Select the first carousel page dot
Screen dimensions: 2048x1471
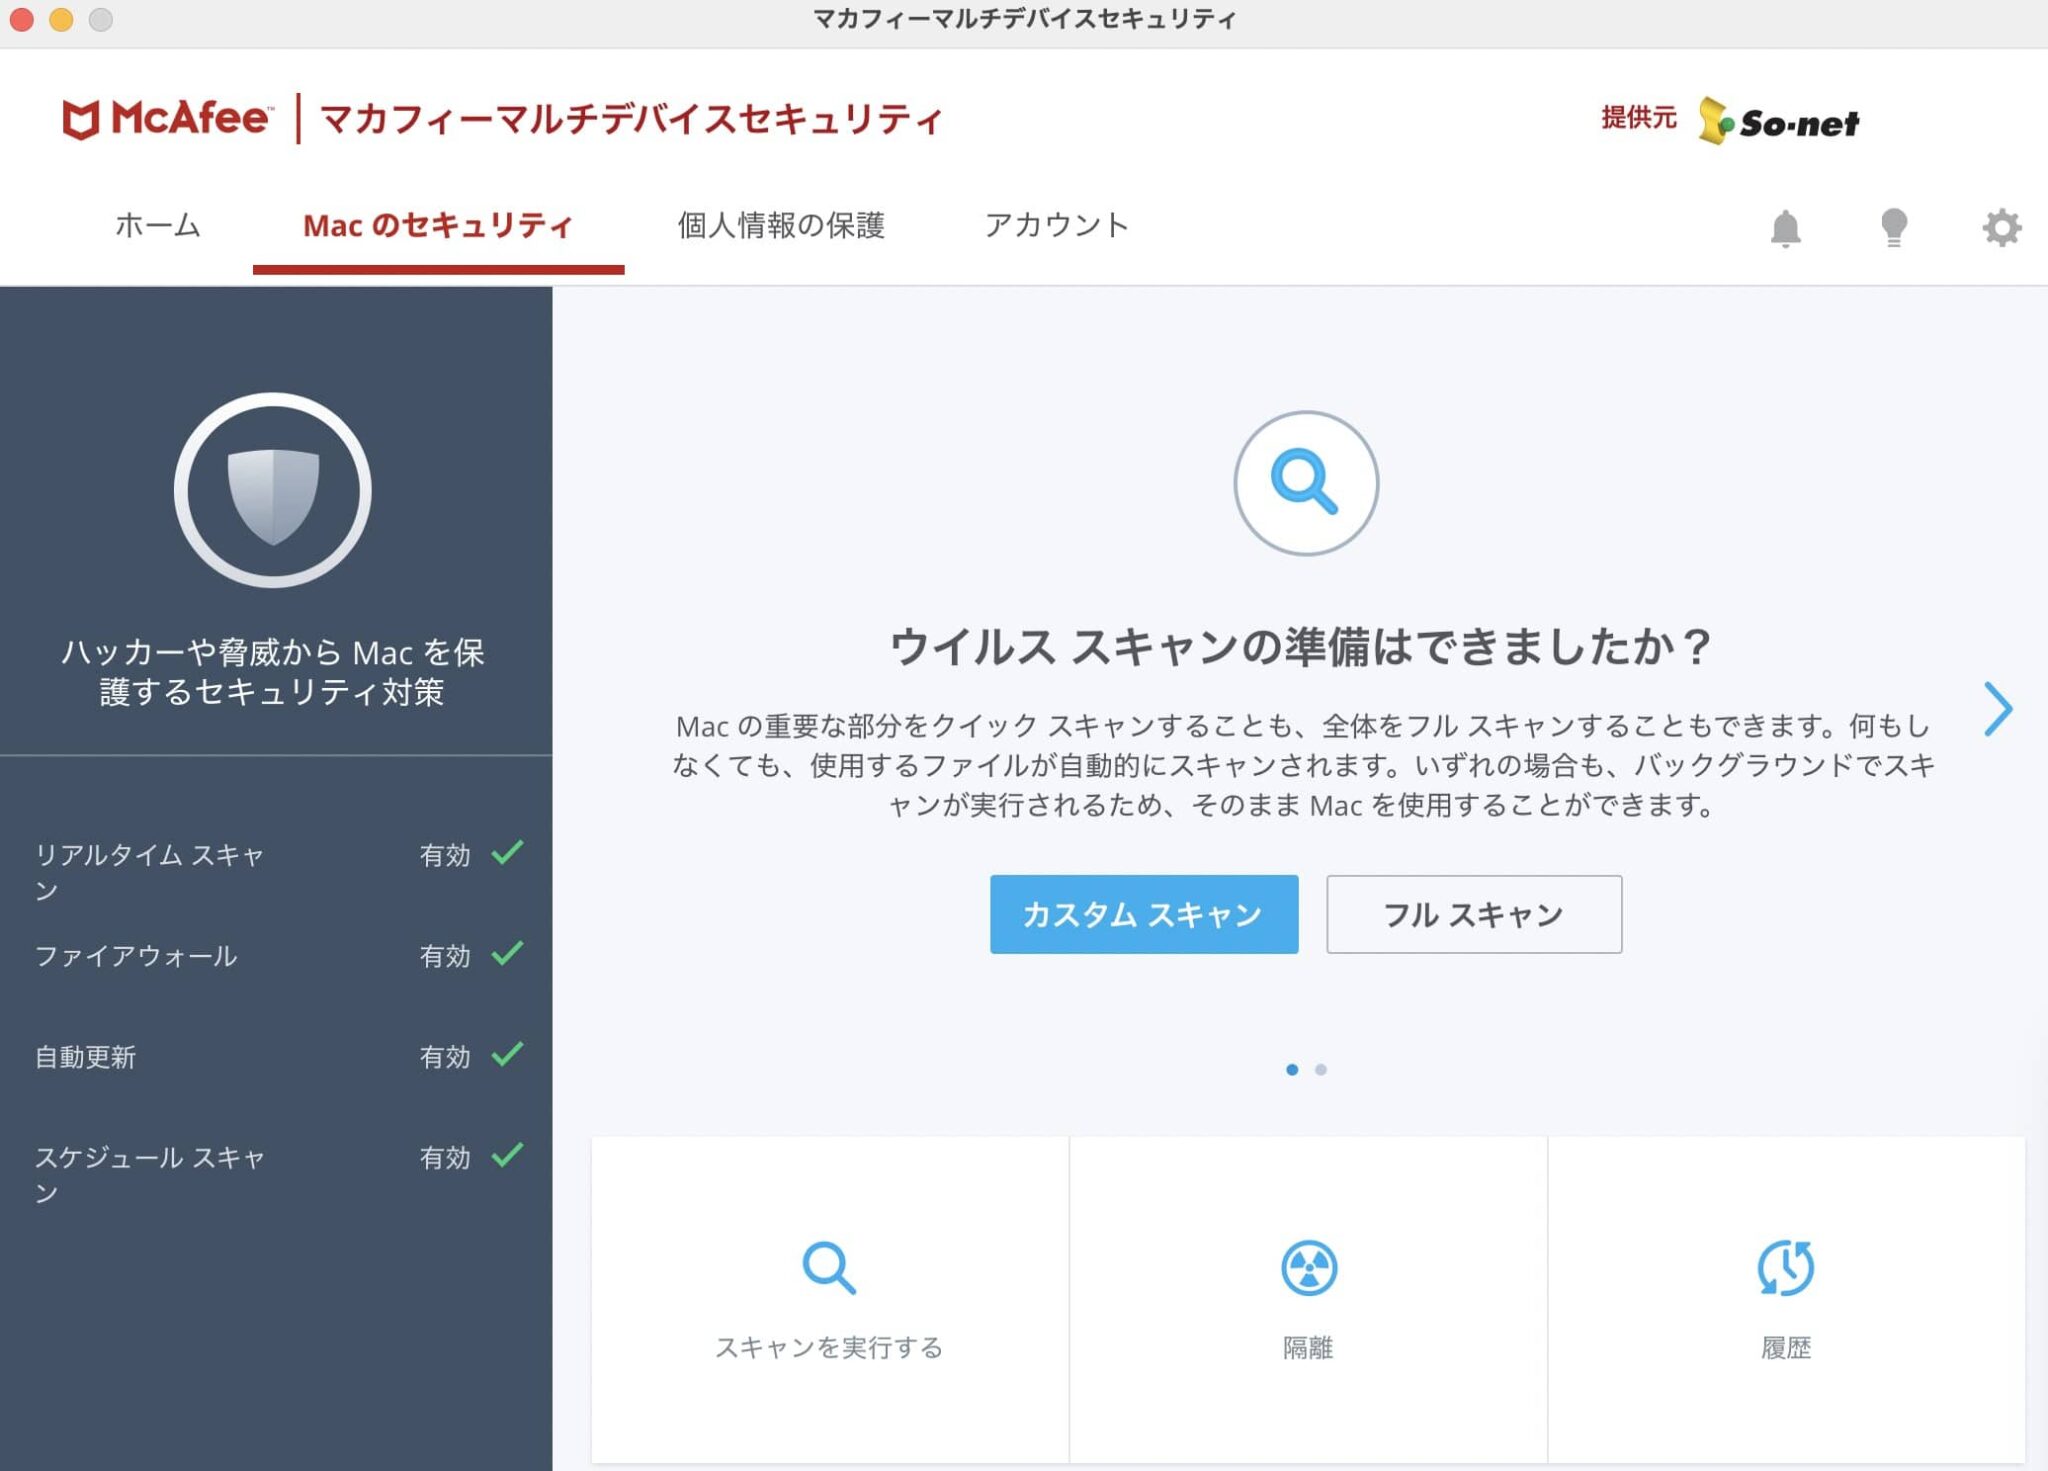(1292, 1069)
